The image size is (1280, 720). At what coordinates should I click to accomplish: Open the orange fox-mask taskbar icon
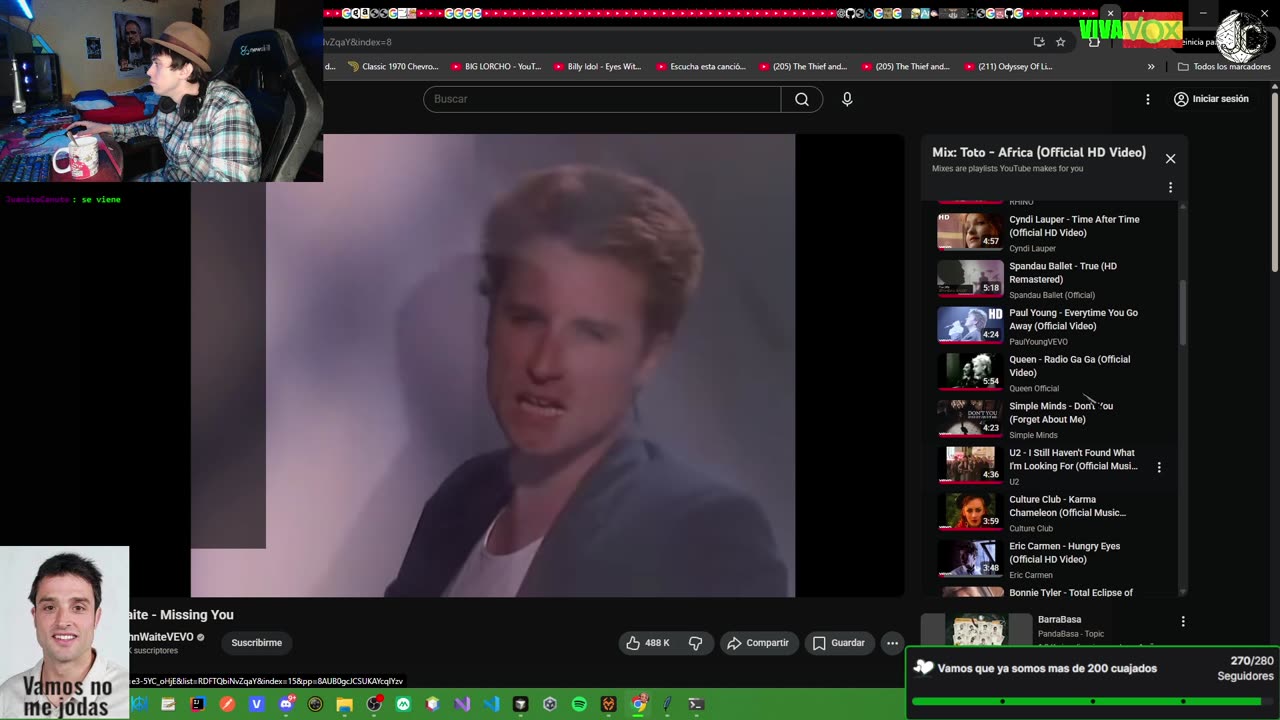point(608,704)
